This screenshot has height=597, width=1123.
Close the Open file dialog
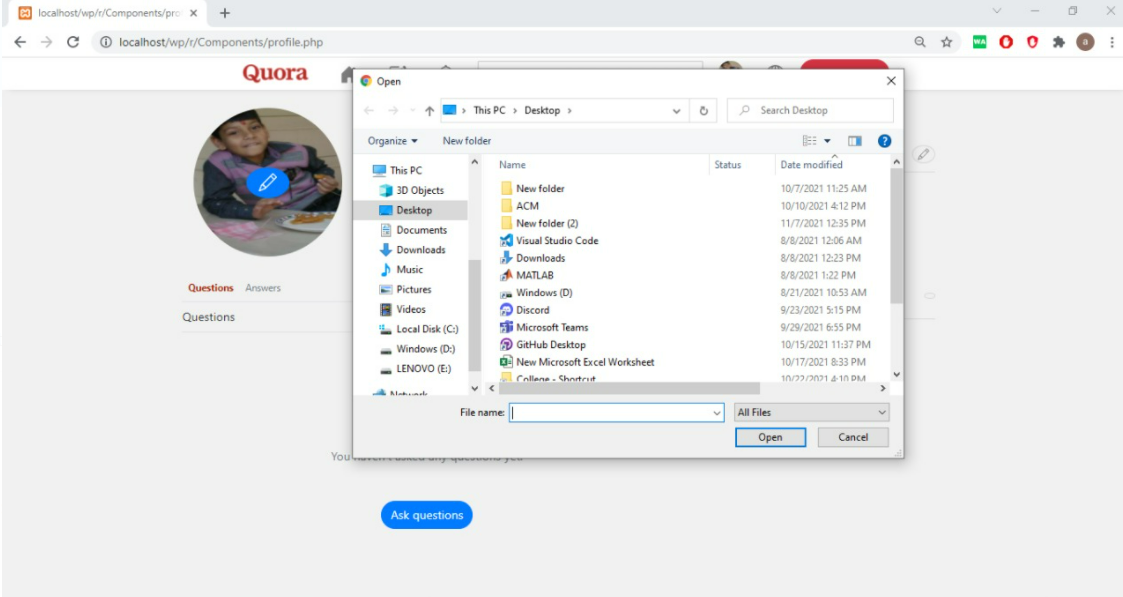tap(891, 82)
